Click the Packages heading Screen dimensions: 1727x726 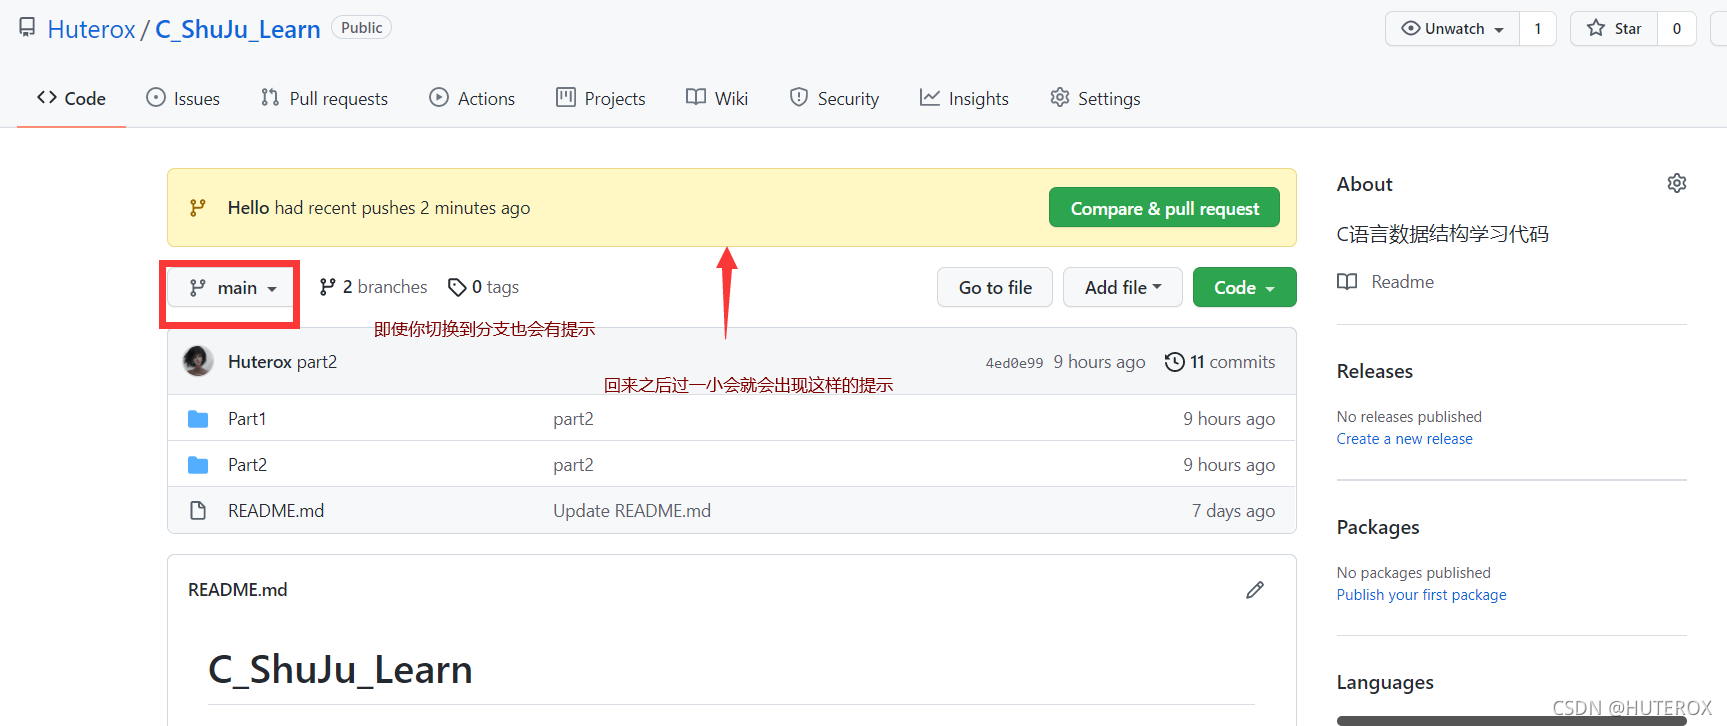point(1378,527)
